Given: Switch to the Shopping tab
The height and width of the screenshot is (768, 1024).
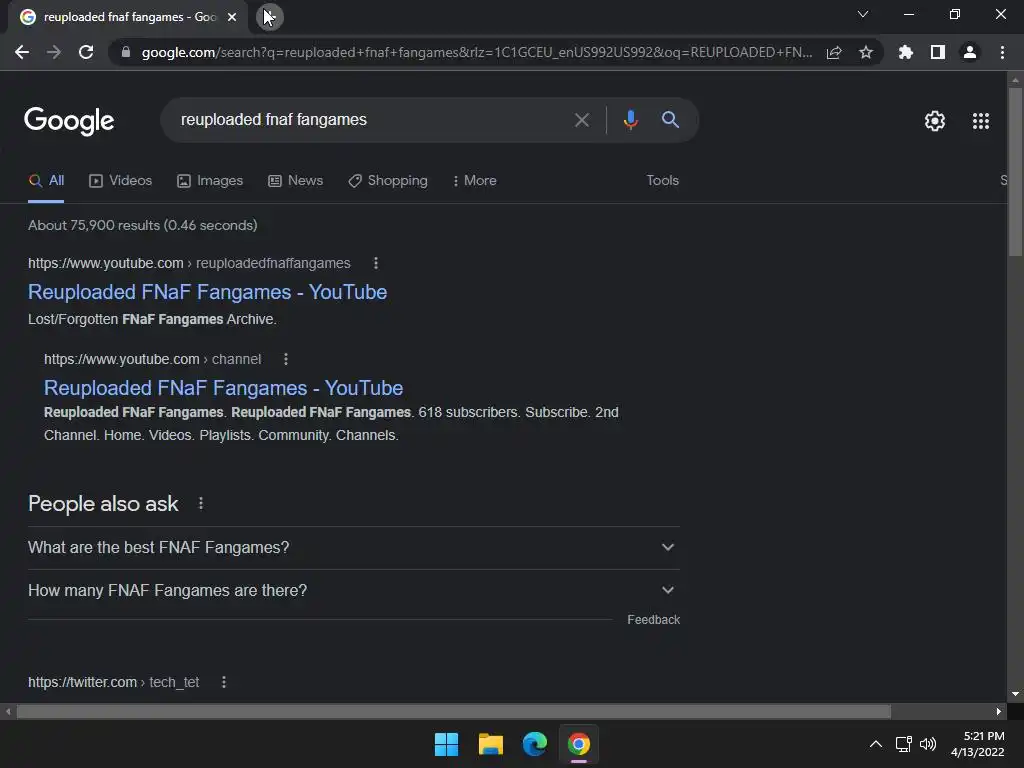Looking at the screenshot, I should (x=388, y=181).
